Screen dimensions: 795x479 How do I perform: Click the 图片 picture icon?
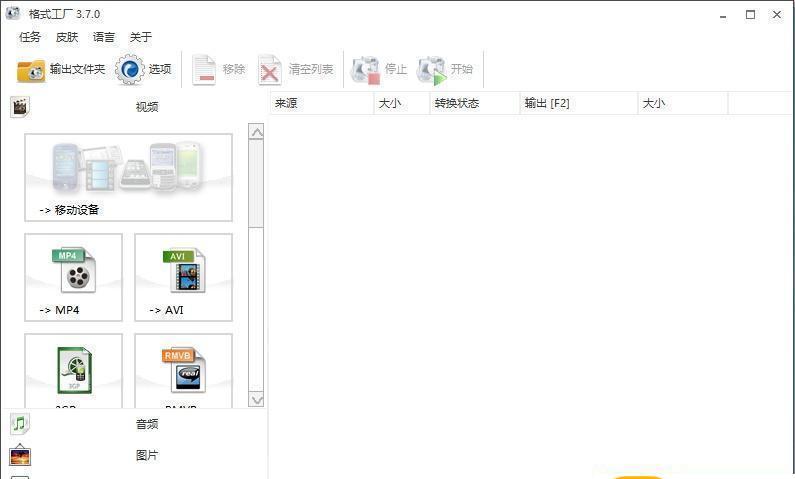tap(20, 455)
